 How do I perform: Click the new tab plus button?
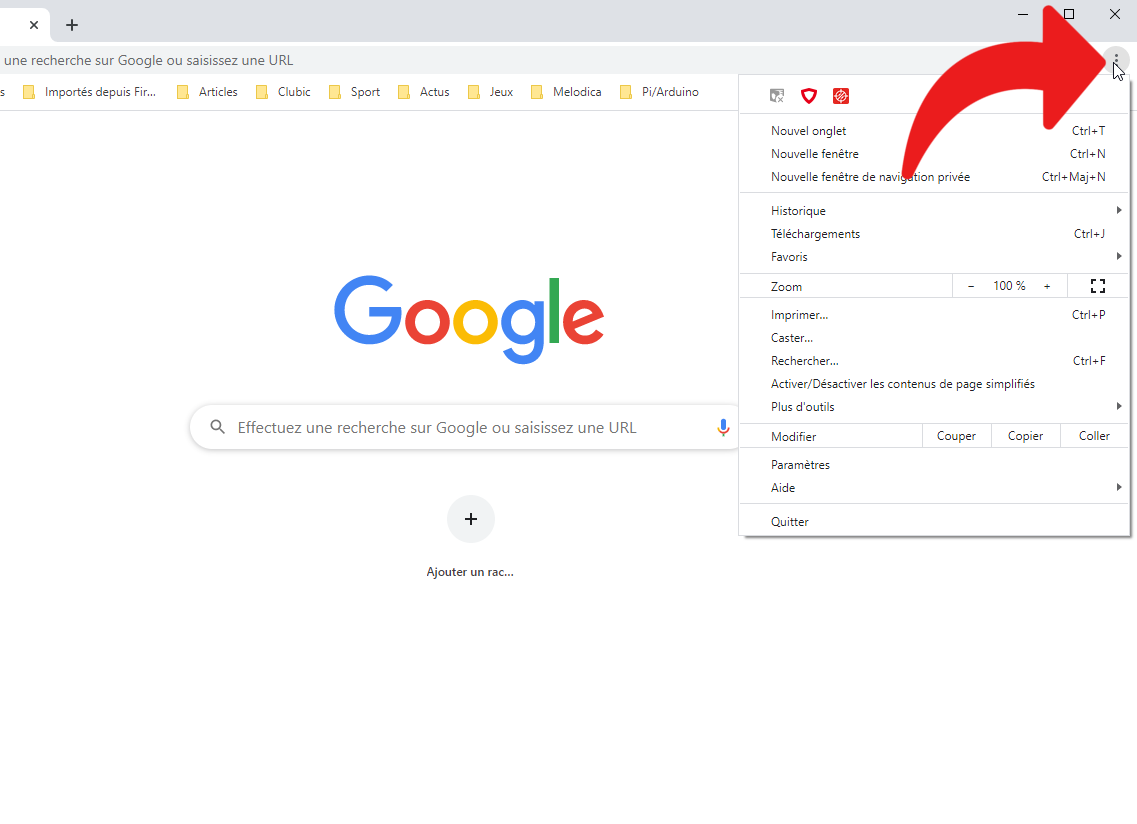pyautogui.click(x=72, y=25)
